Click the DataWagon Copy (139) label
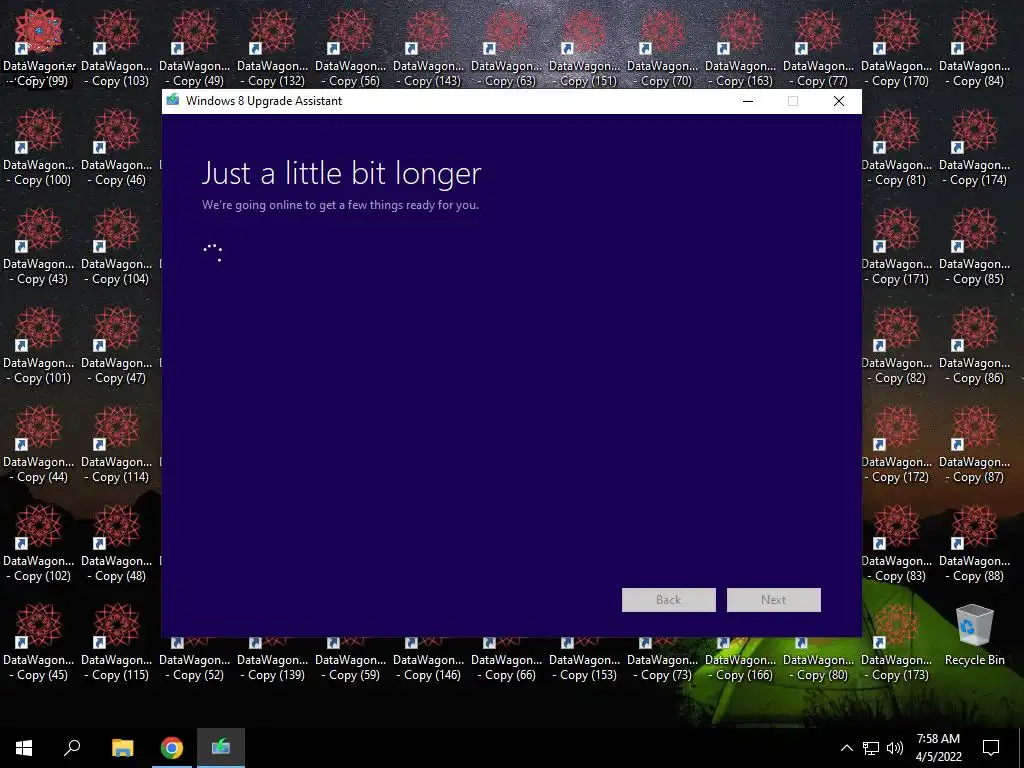 coord(272,667)
